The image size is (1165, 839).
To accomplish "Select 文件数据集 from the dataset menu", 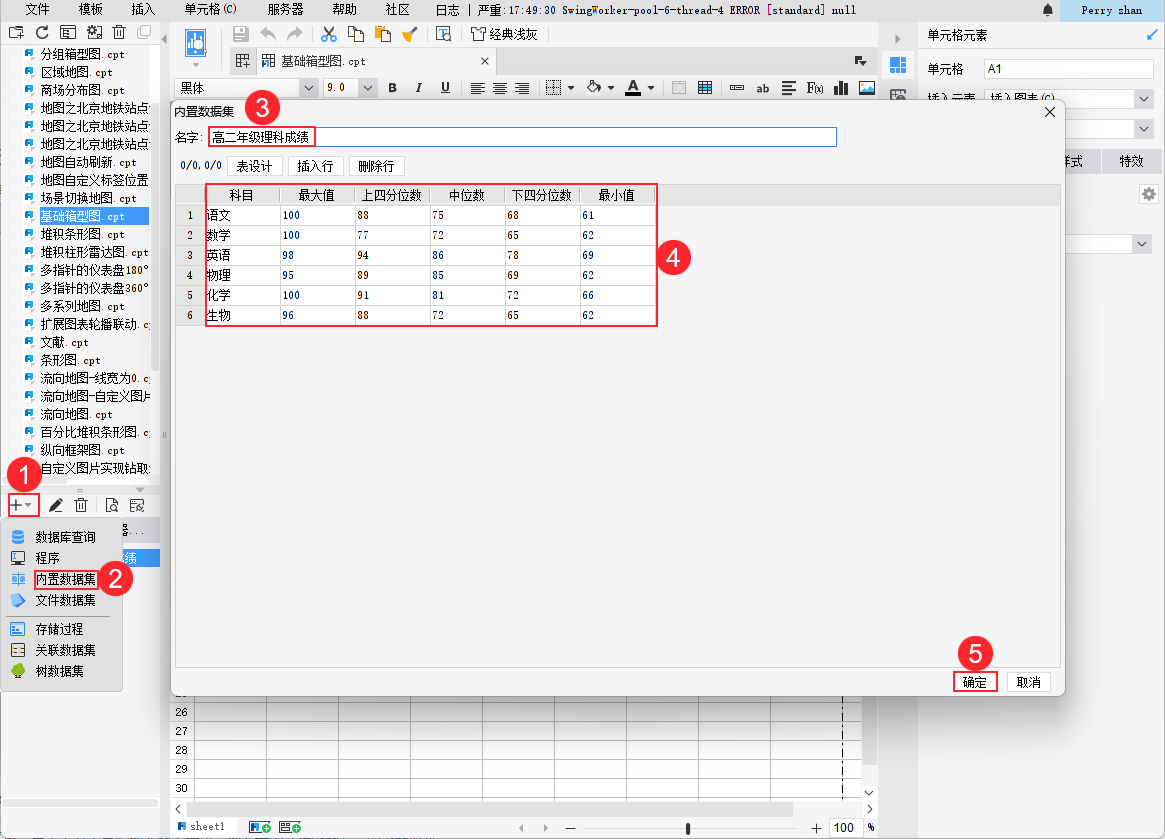I will click(x=65, y=600).
